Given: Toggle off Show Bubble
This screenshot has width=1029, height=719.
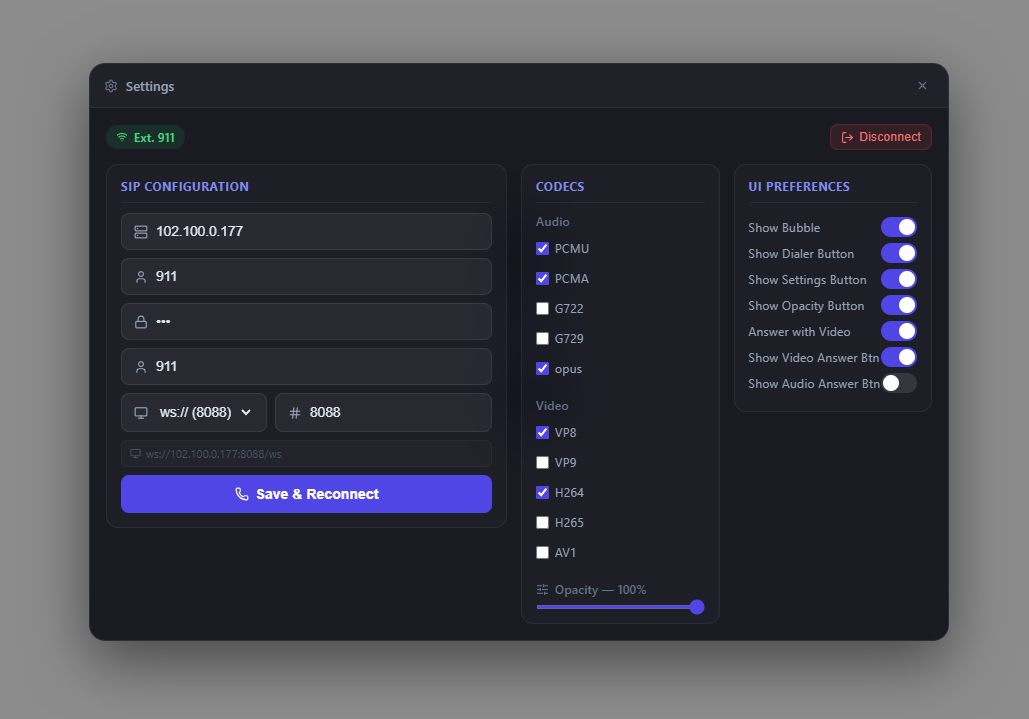Looking at the screenshot, I should (898, 227).
